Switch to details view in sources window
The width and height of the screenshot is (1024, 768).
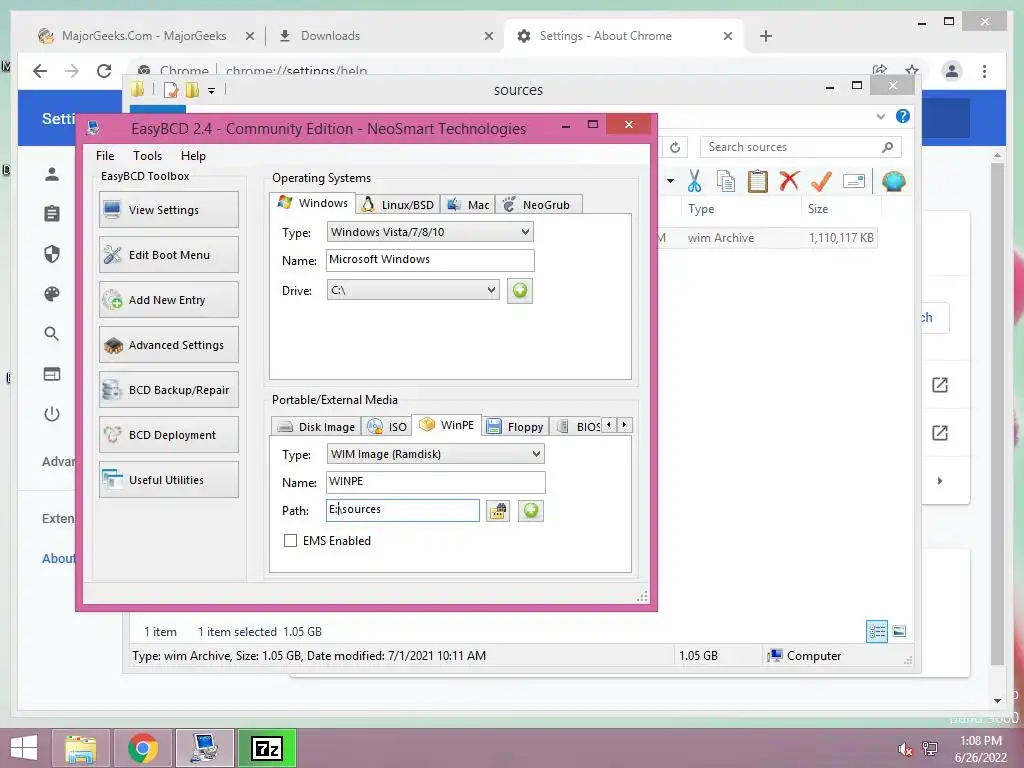pyautogui.click(x=876, y=631)
